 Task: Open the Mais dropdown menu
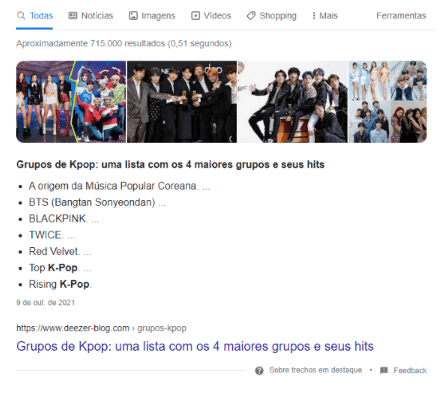[x=325, y=16]
